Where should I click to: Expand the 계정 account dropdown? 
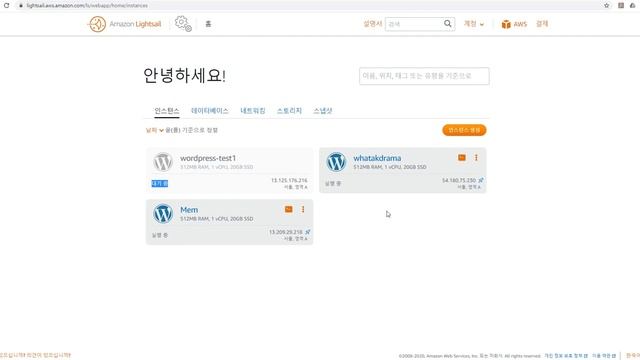473,24
